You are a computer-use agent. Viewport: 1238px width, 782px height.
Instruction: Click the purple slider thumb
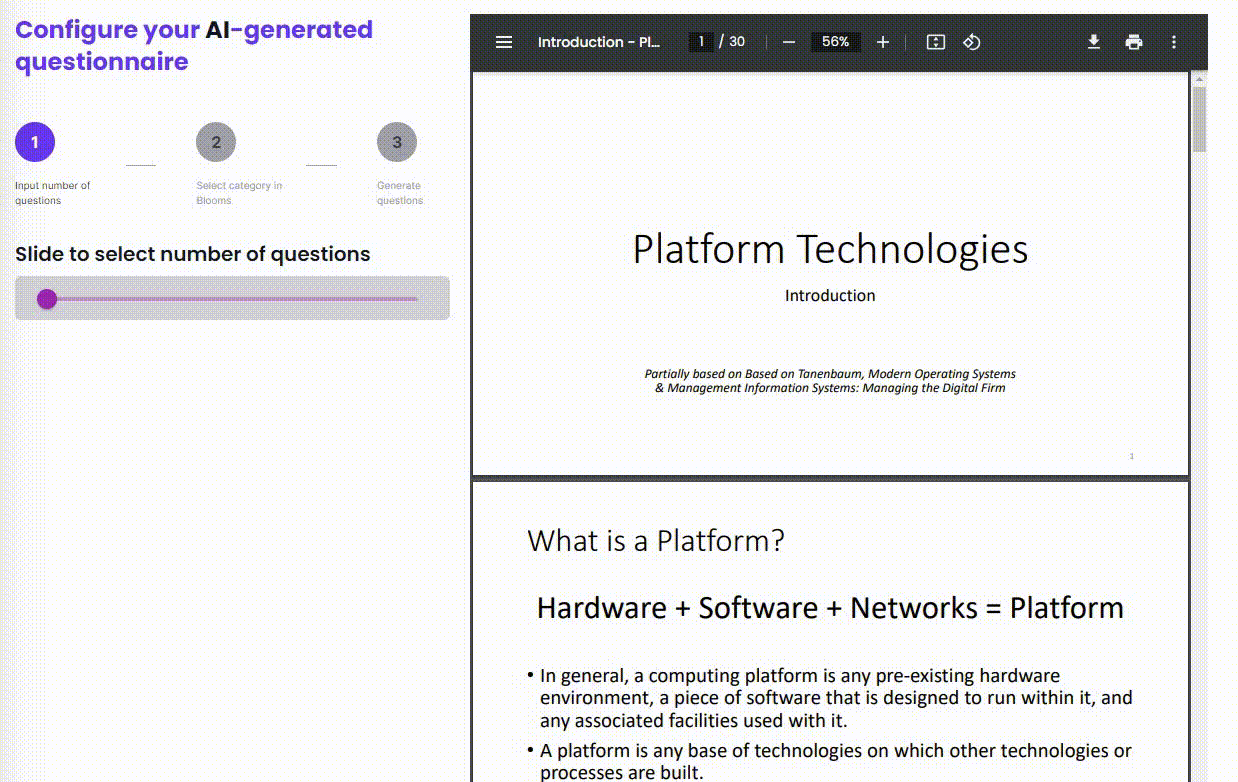[47, 299]
